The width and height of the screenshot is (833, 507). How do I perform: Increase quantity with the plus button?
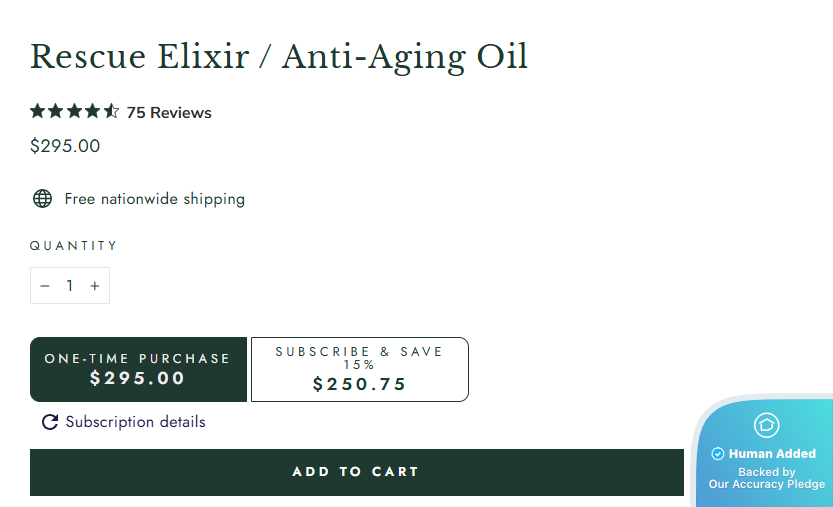point(95,286)
